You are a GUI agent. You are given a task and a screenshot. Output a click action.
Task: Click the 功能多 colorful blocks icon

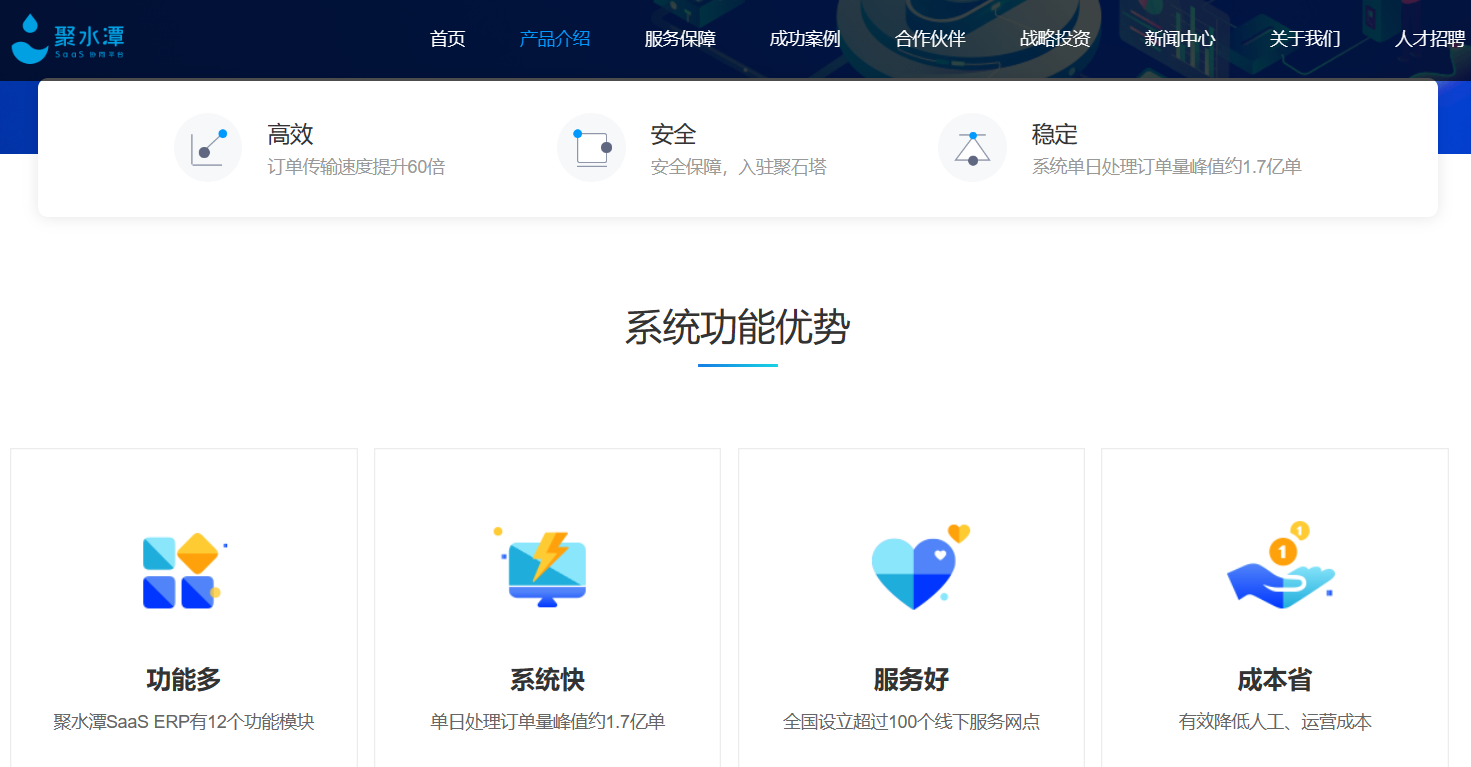click(181, 571)
